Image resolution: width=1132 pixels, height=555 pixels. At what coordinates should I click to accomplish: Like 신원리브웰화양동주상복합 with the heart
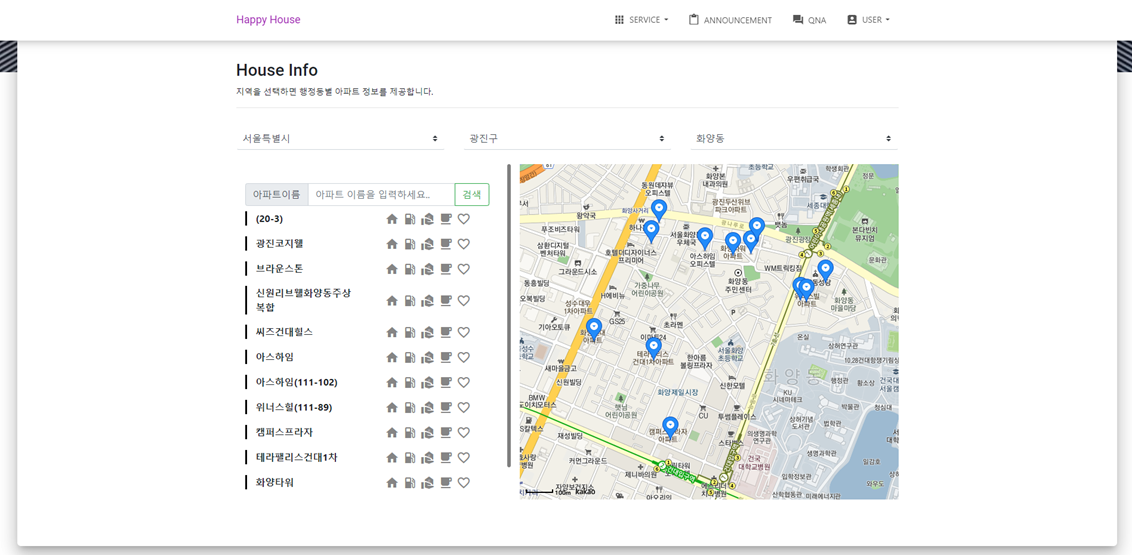point(463,300)
